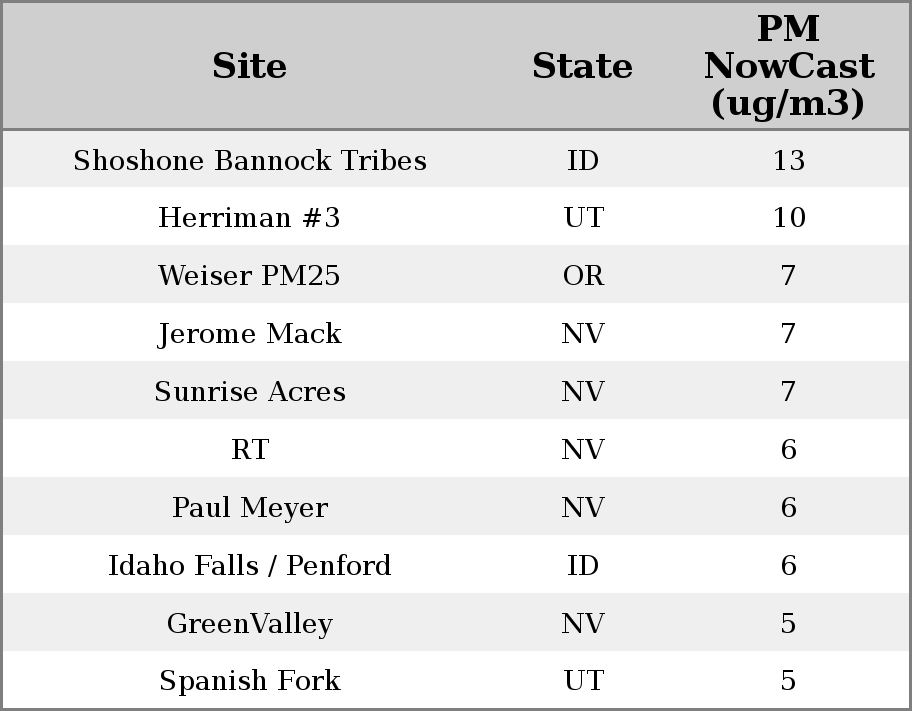
Task: Click the PM value 13 cell
Action: [x=788, y=161]
